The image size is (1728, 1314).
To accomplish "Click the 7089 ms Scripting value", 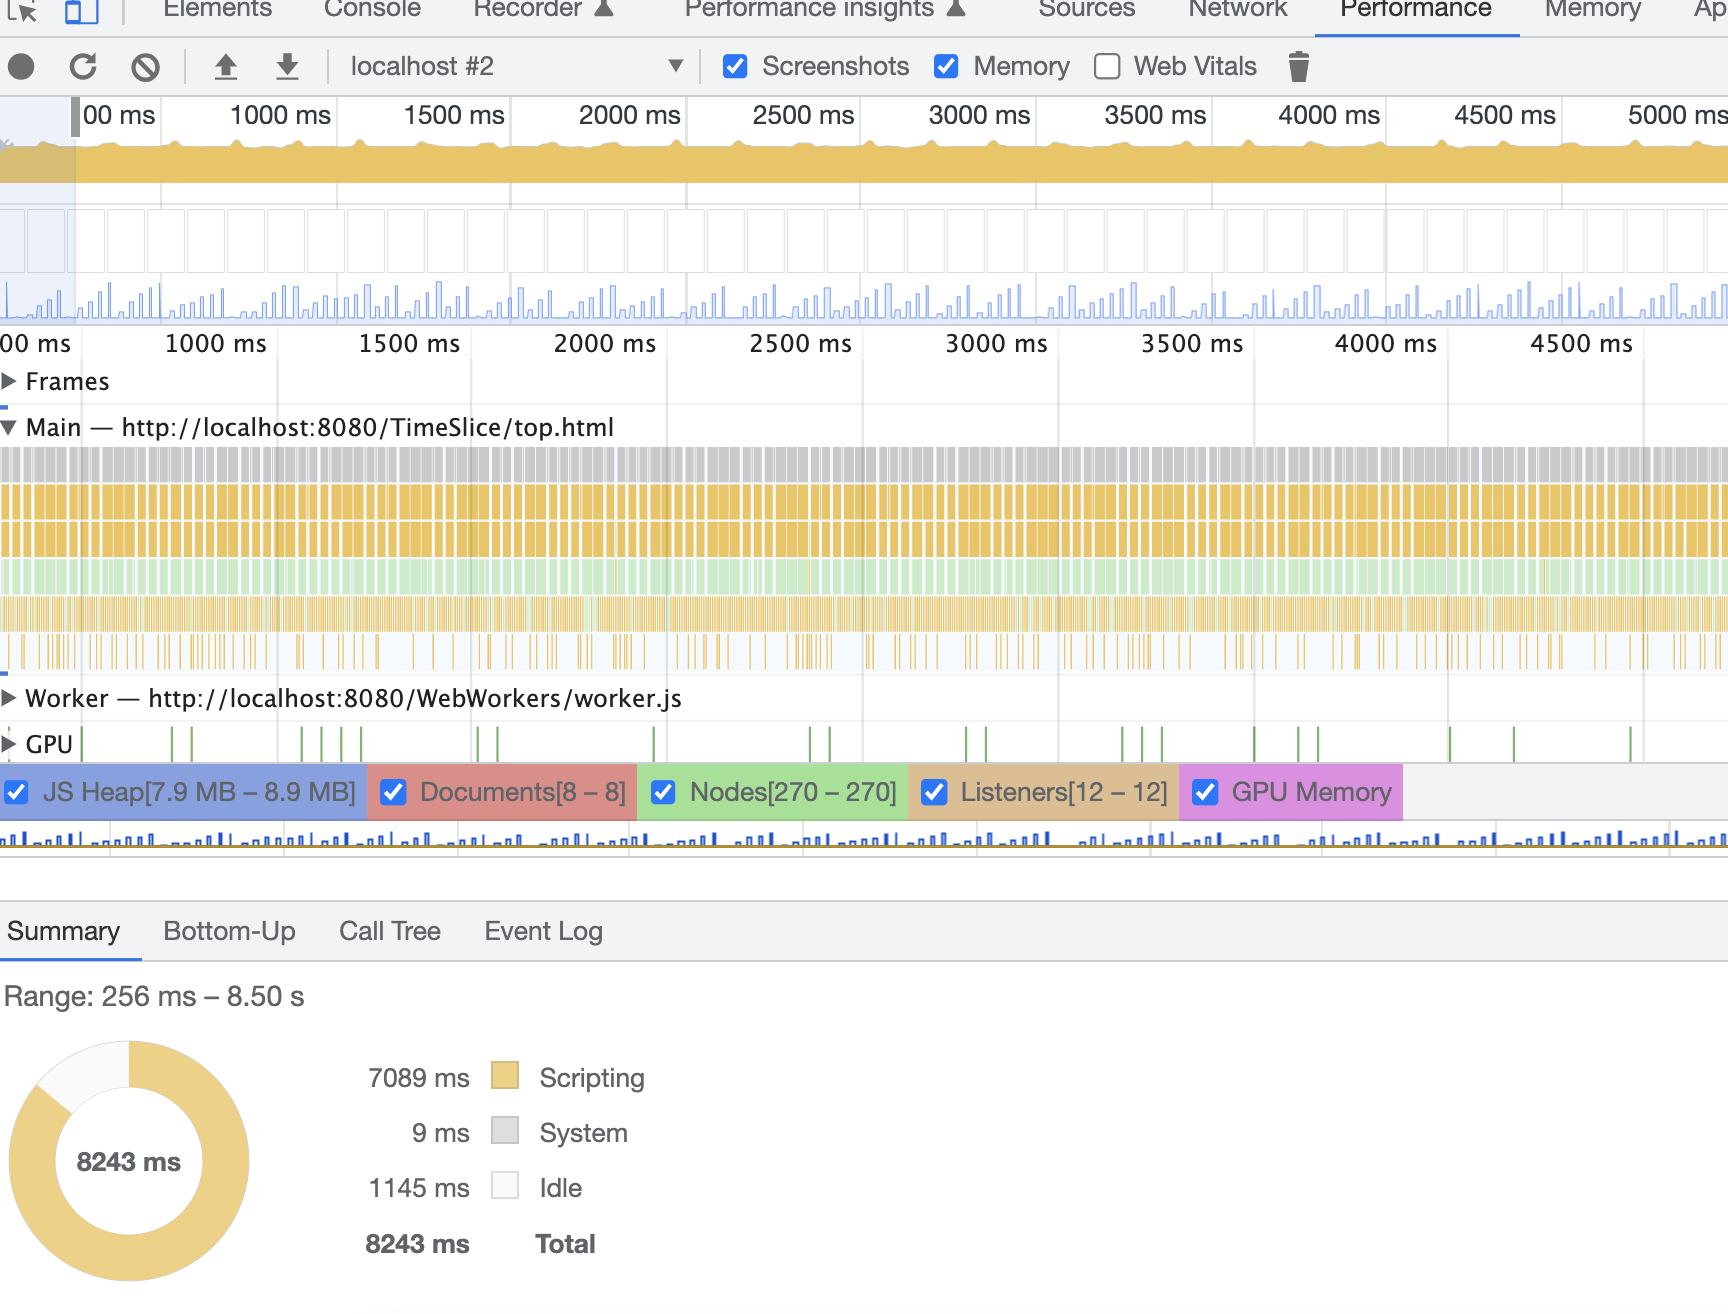I will [418, 1078].
